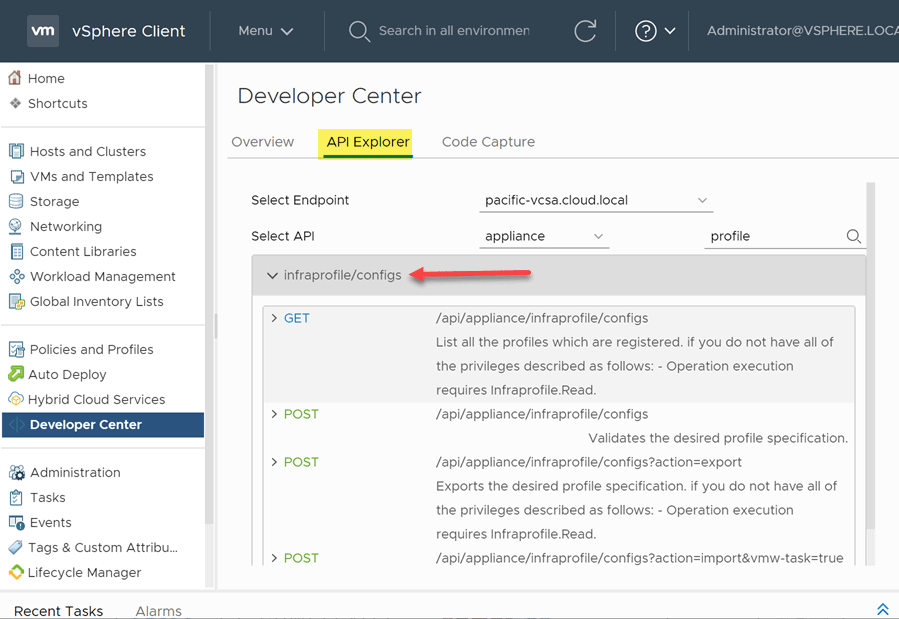
Task: Click the Home house icon
Action: click(15, 78)
